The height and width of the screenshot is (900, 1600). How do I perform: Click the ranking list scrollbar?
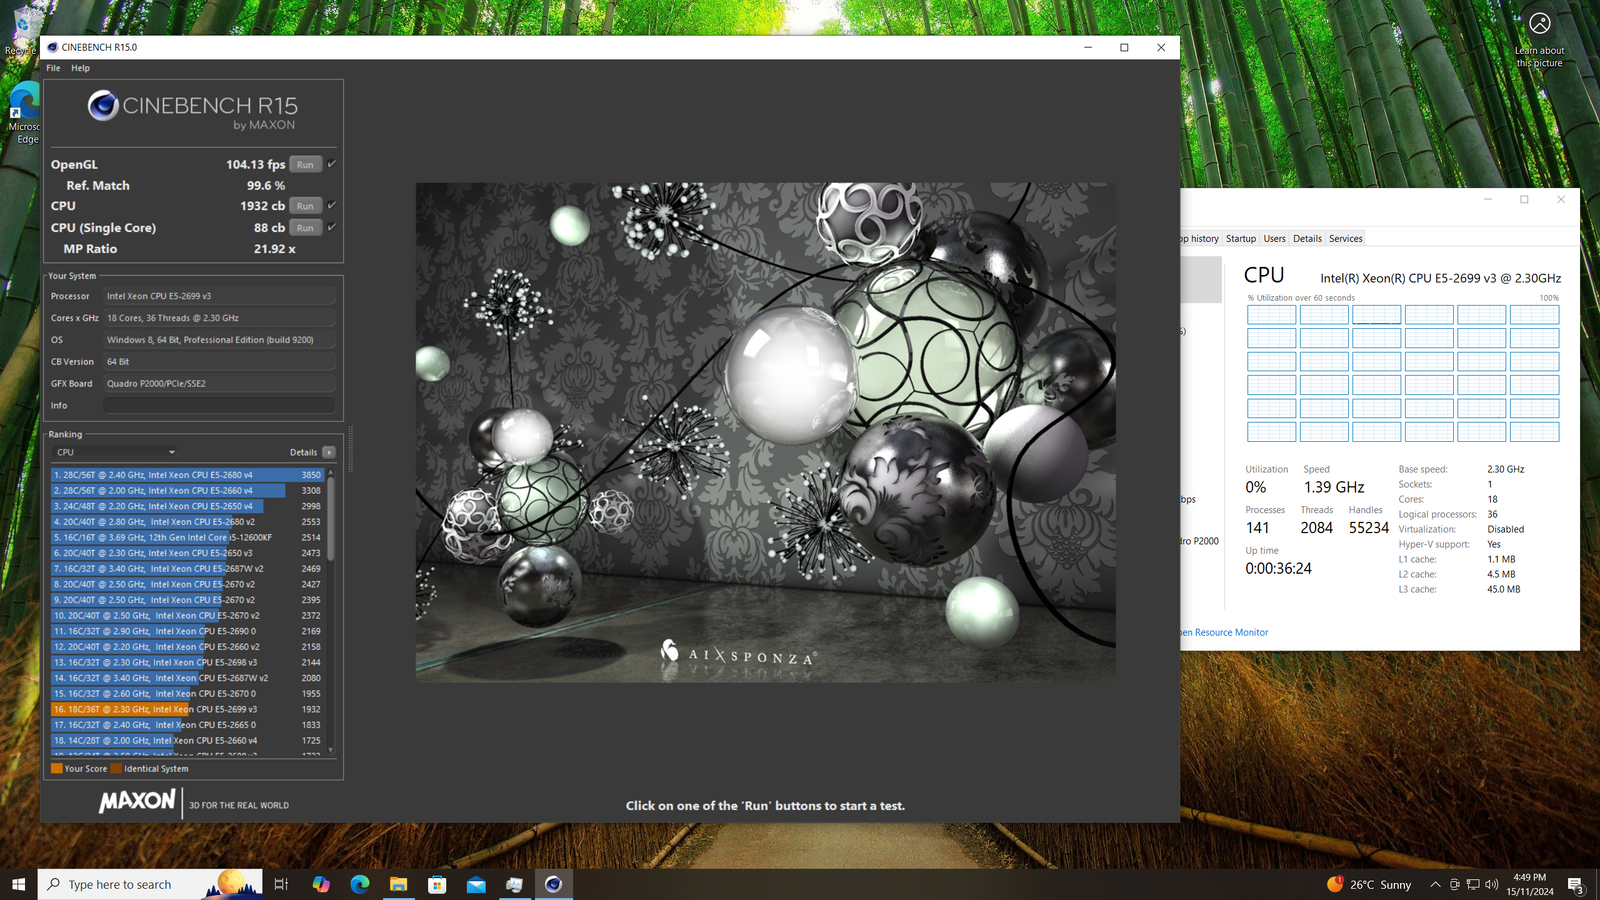331,519
